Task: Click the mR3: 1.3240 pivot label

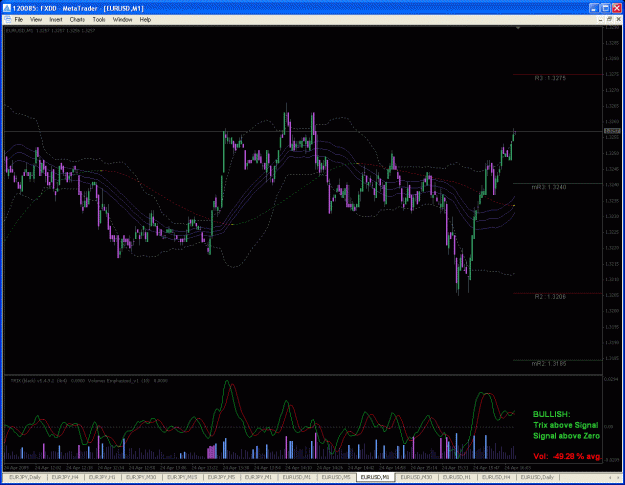Action: [549, 187]
